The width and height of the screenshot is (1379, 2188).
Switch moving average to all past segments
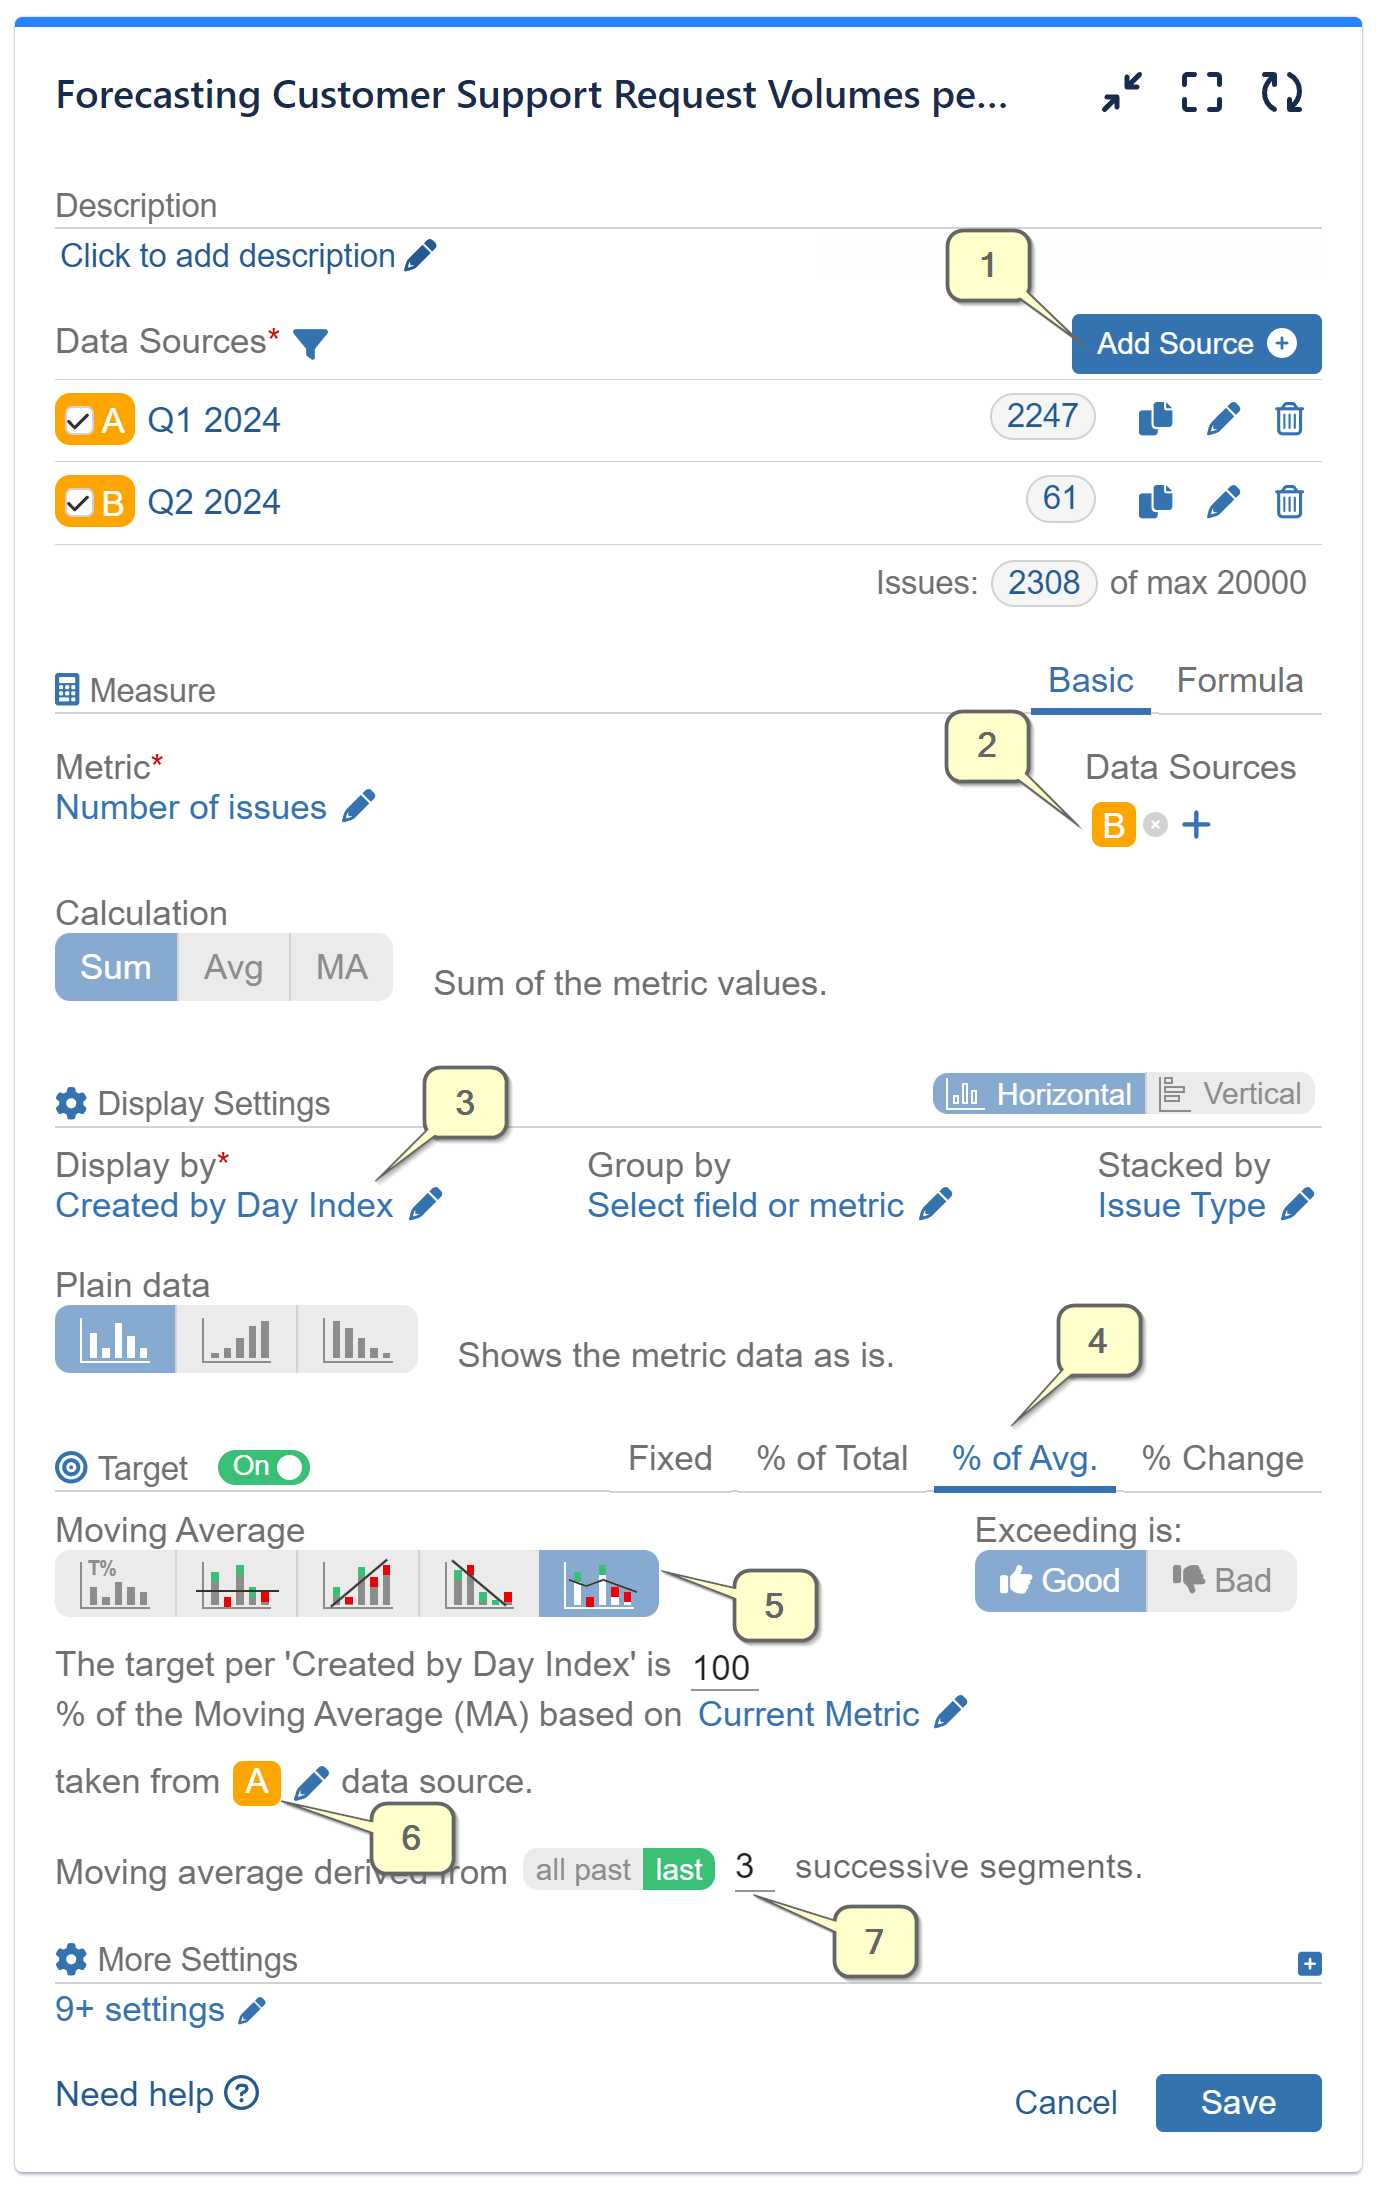coord(583,1868)
